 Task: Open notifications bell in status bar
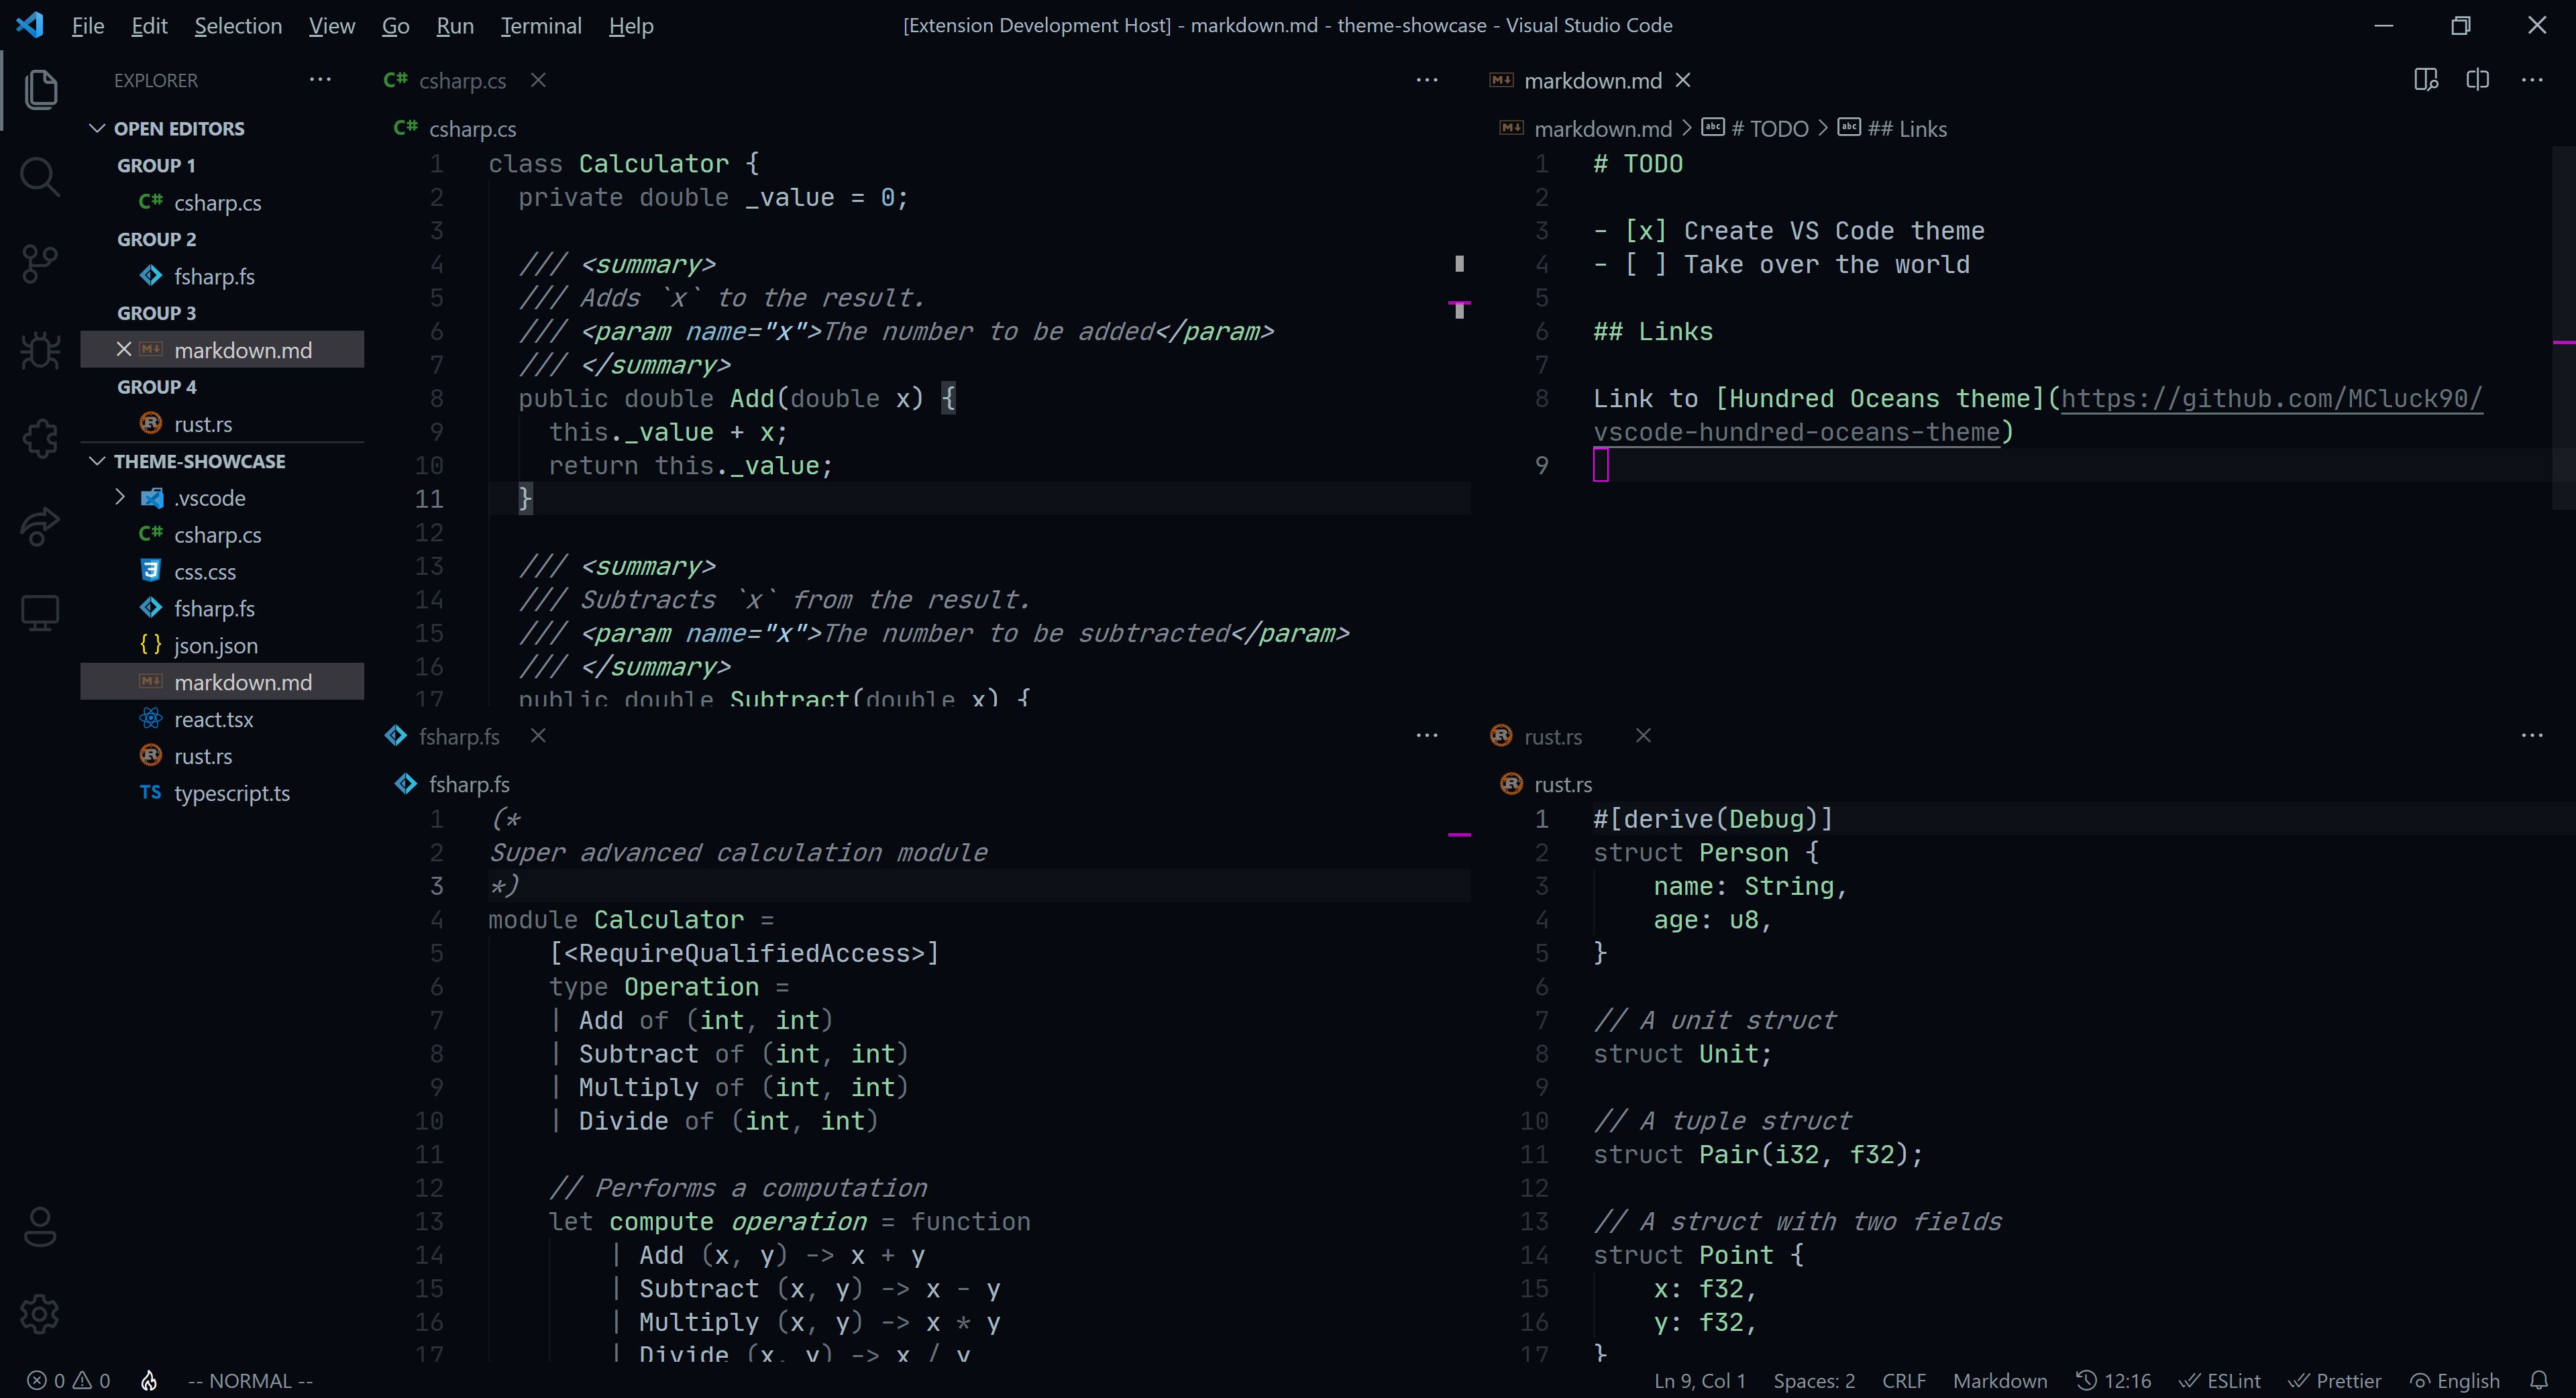[x=2538, y=1381]
